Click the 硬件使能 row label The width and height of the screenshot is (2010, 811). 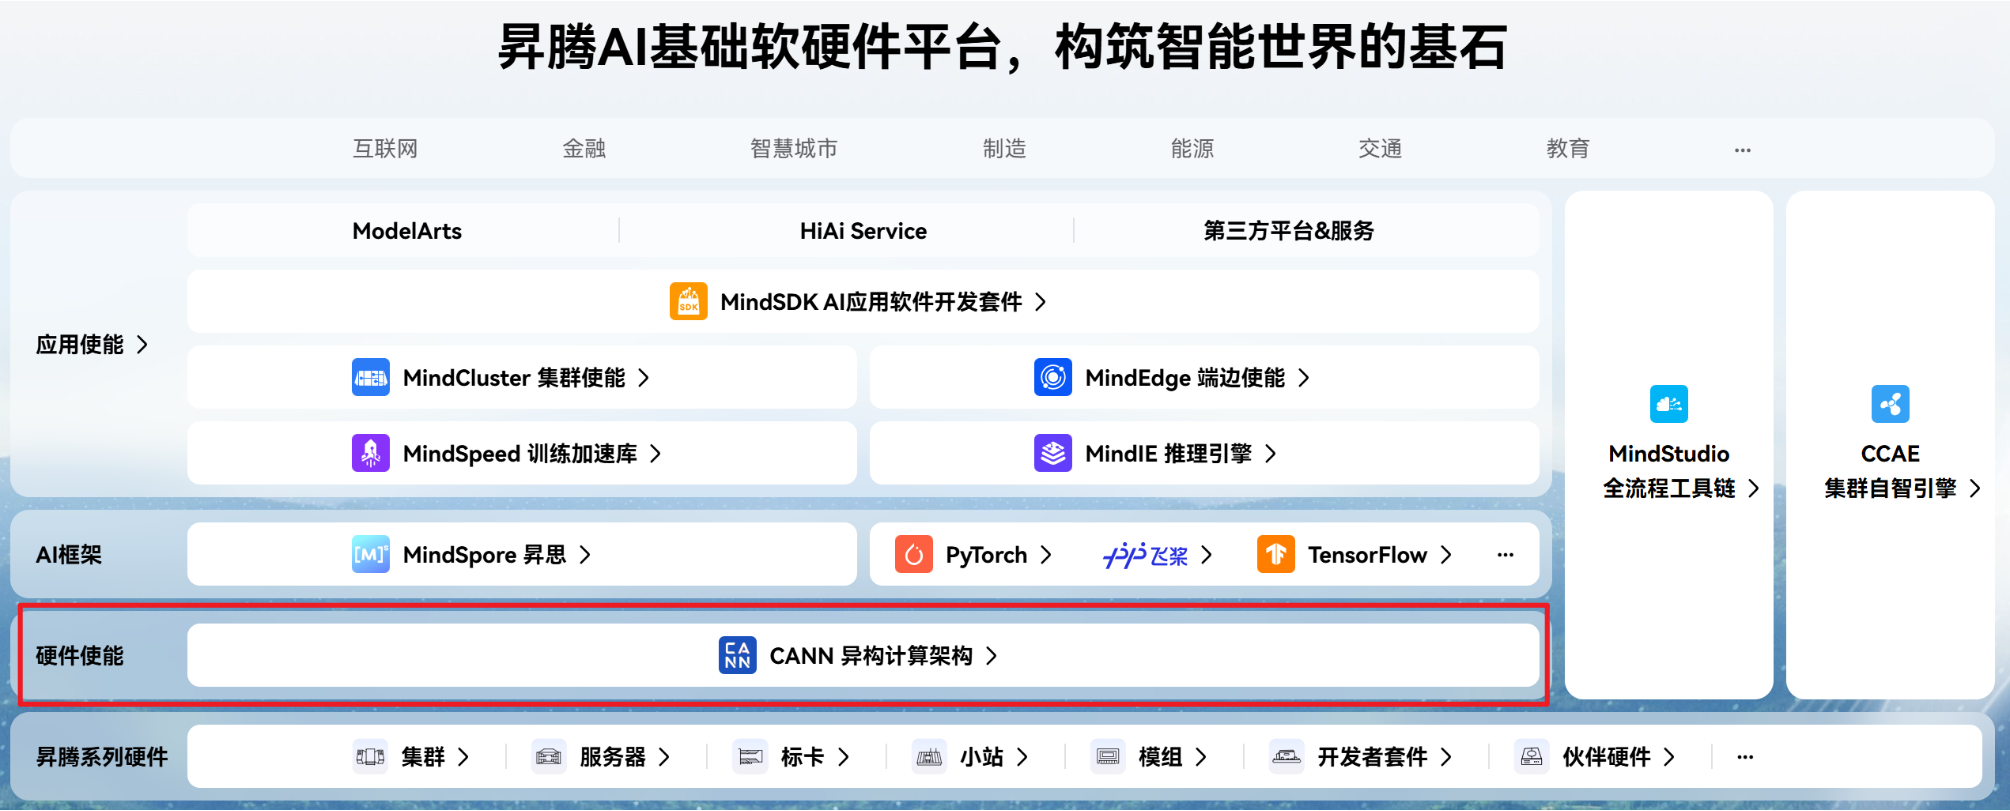(x=80, y=656)
